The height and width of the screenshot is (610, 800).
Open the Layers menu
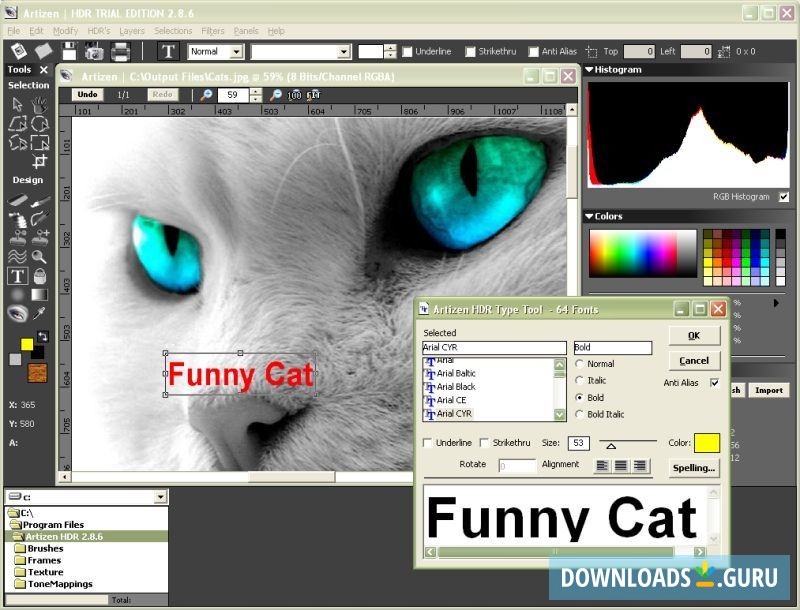(132, 31)
